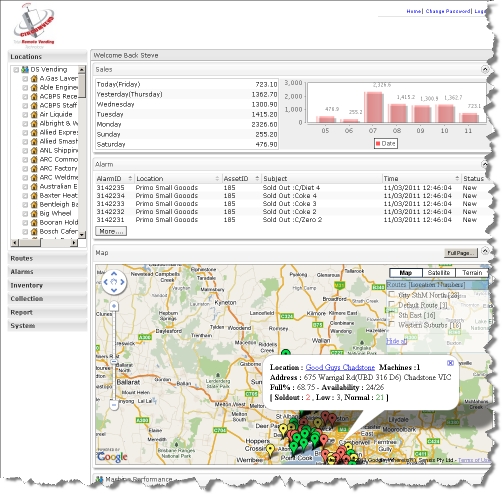Close the Good Guys Chadstone info popup
The width and height of the screenshot is (502, 494).
click(x=450, y=363)
